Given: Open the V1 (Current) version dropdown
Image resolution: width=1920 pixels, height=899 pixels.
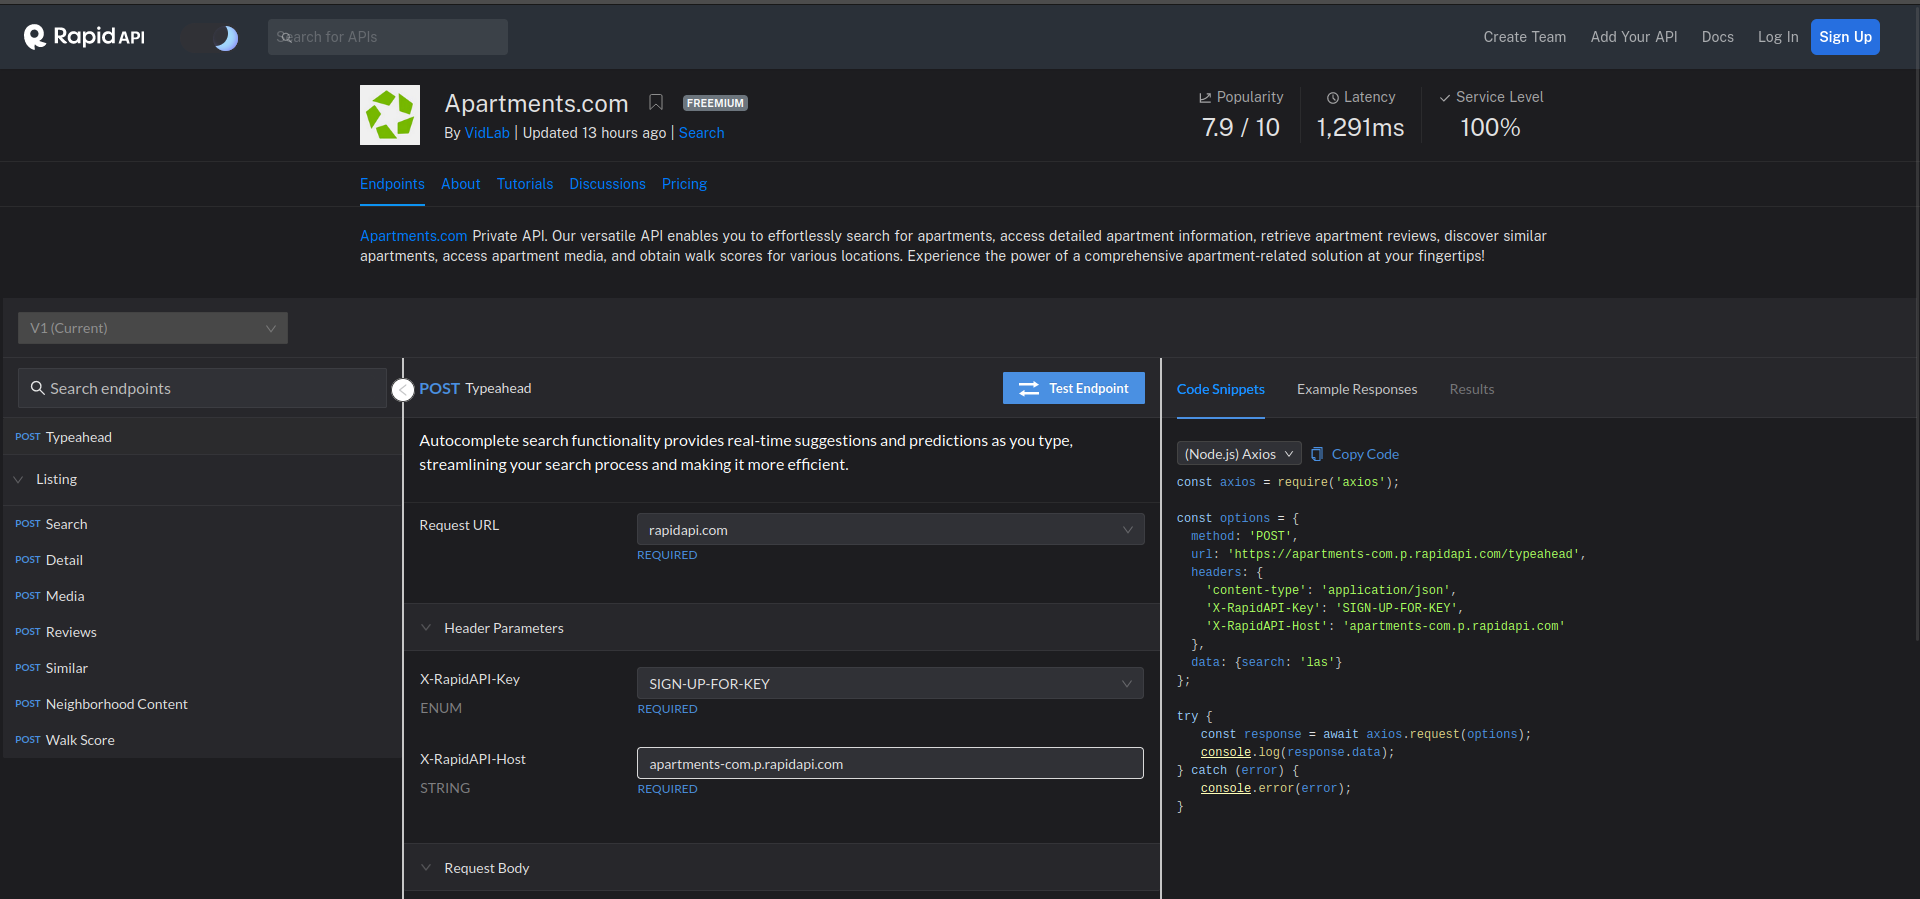Looking at the screenshot, I should coord(153,328).
